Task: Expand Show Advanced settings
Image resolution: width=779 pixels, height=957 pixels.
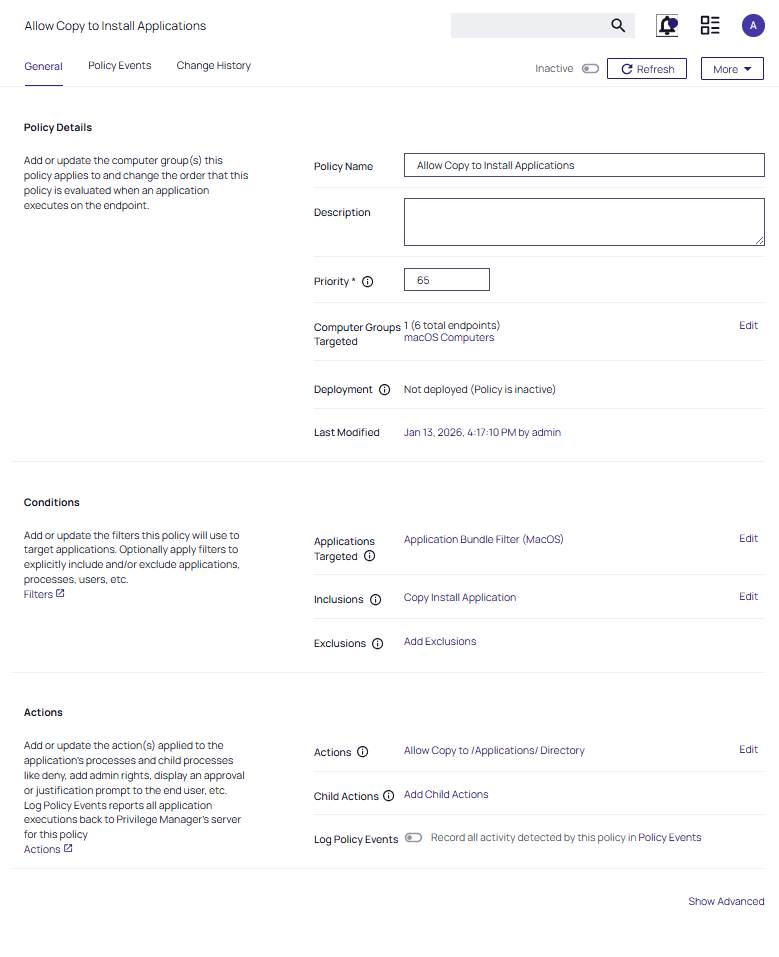Action: 726,902
